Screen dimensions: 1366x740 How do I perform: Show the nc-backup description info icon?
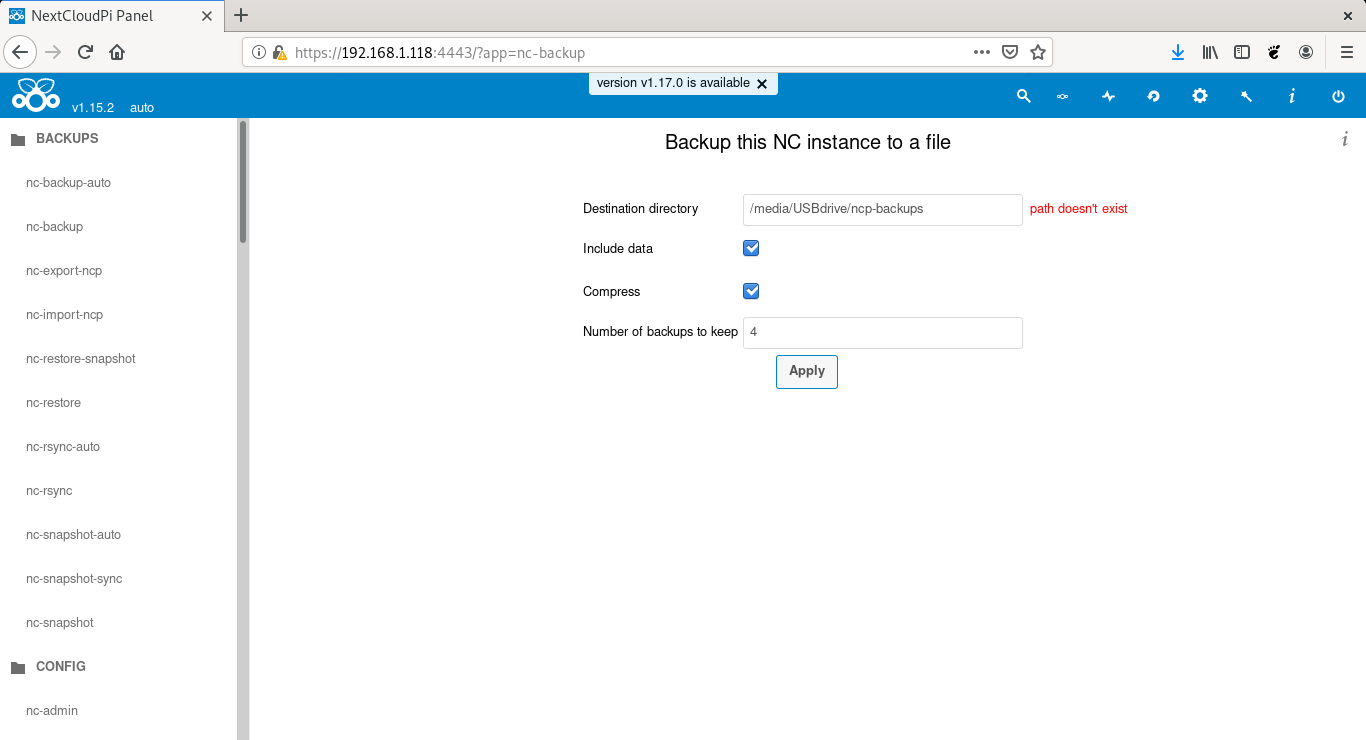click(x=1345, y=139)
